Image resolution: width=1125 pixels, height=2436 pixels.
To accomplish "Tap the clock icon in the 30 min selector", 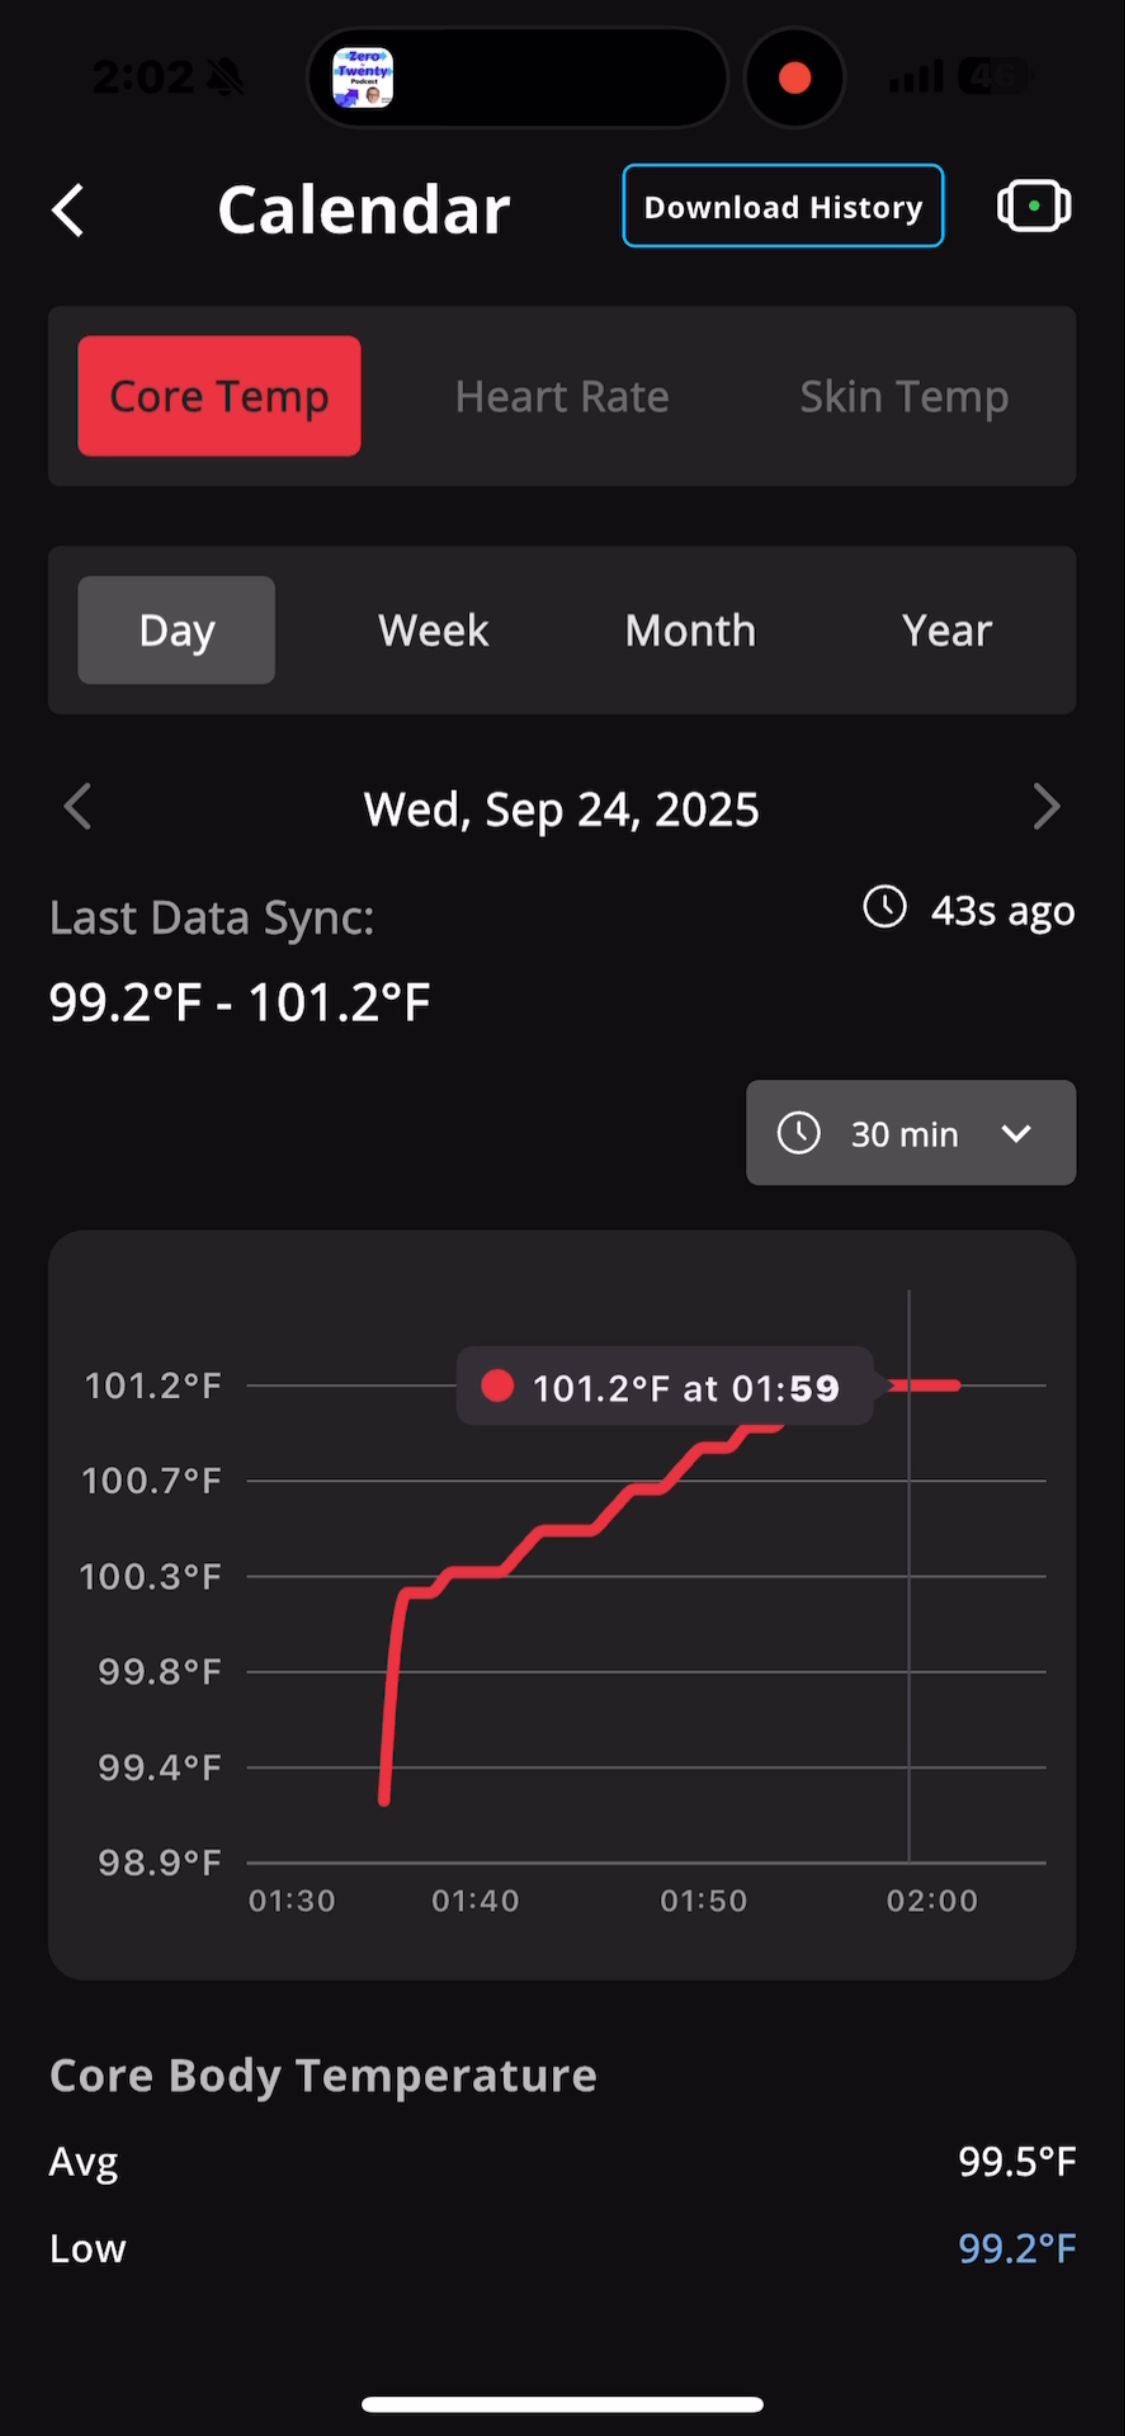I will 799,1133.
